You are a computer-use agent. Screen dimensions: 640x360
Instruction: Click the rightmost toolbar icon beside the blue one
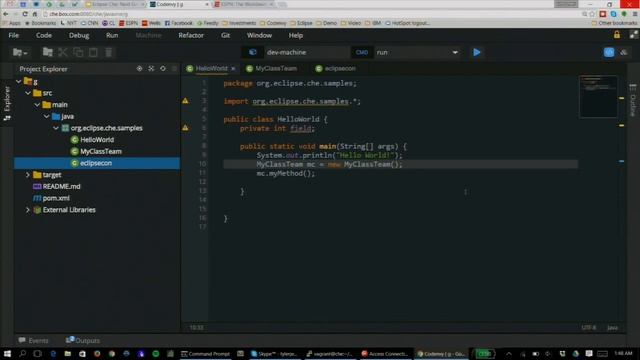624,52
